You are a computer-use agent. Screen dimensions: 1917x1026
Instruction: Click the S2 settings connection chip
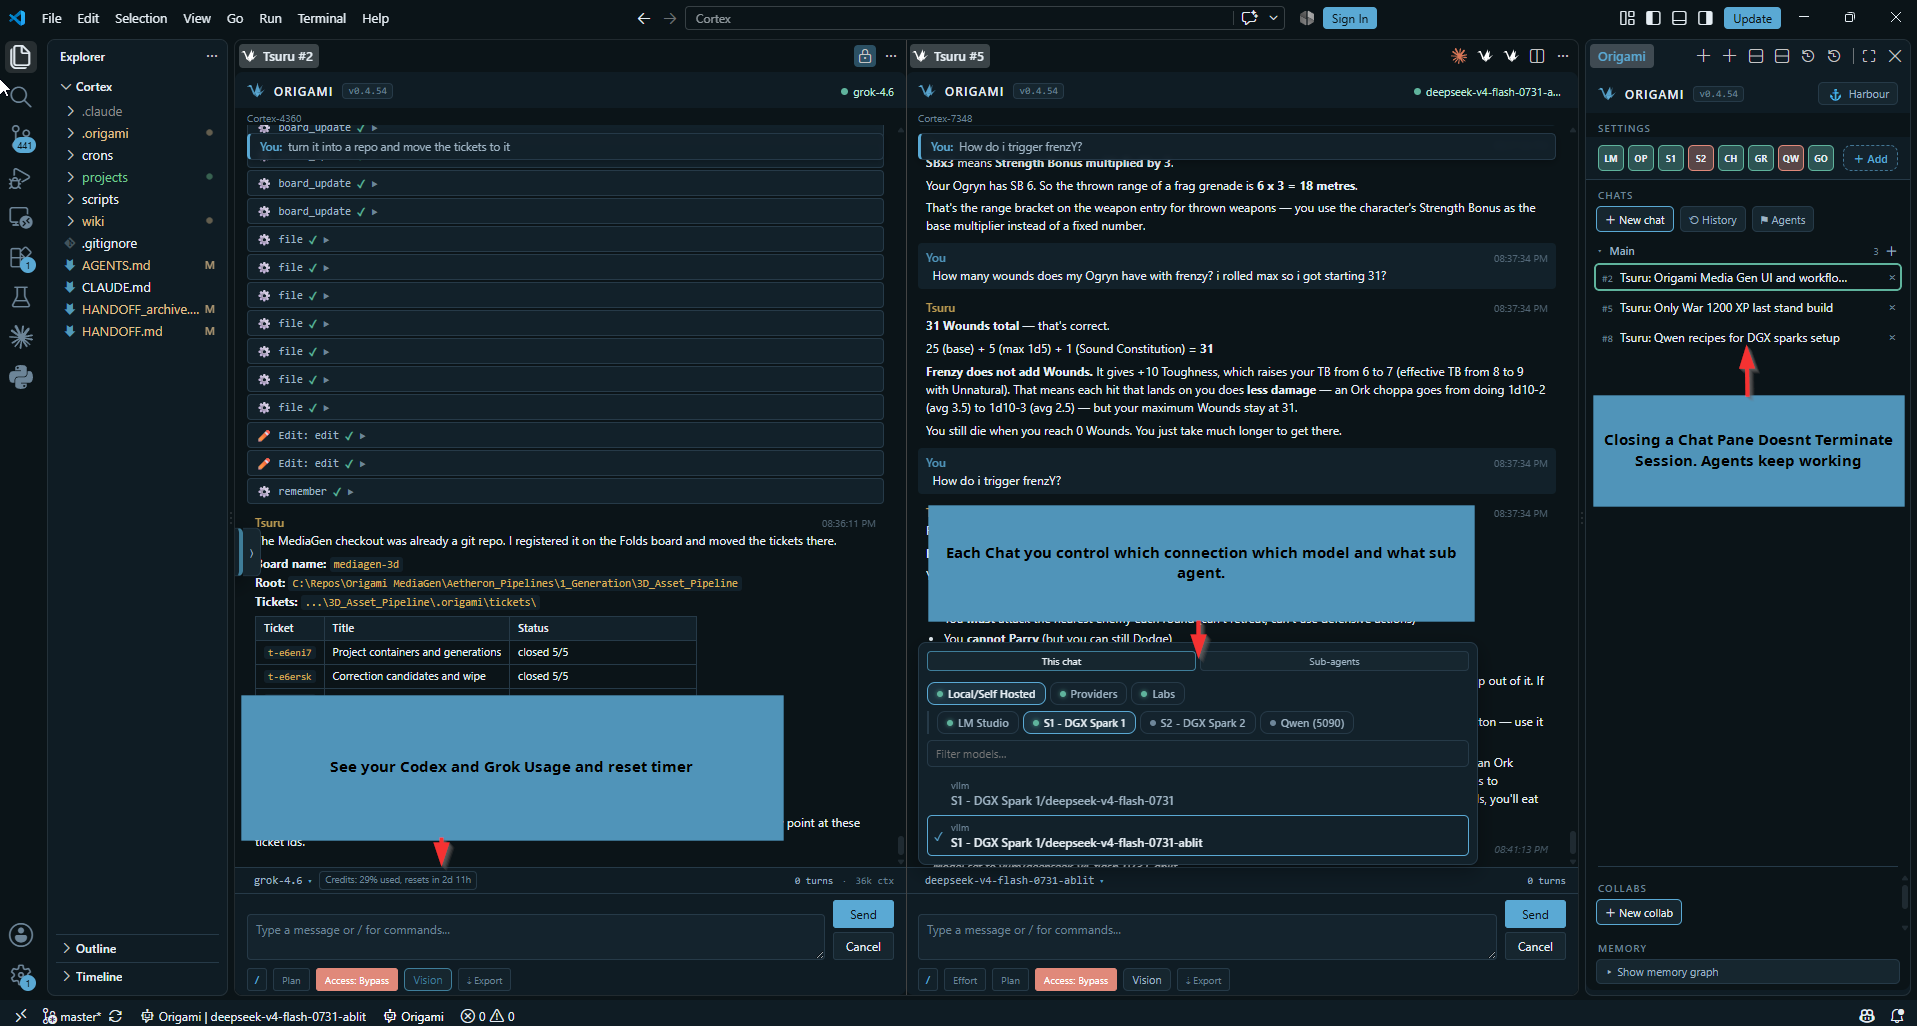(1701, 158)
